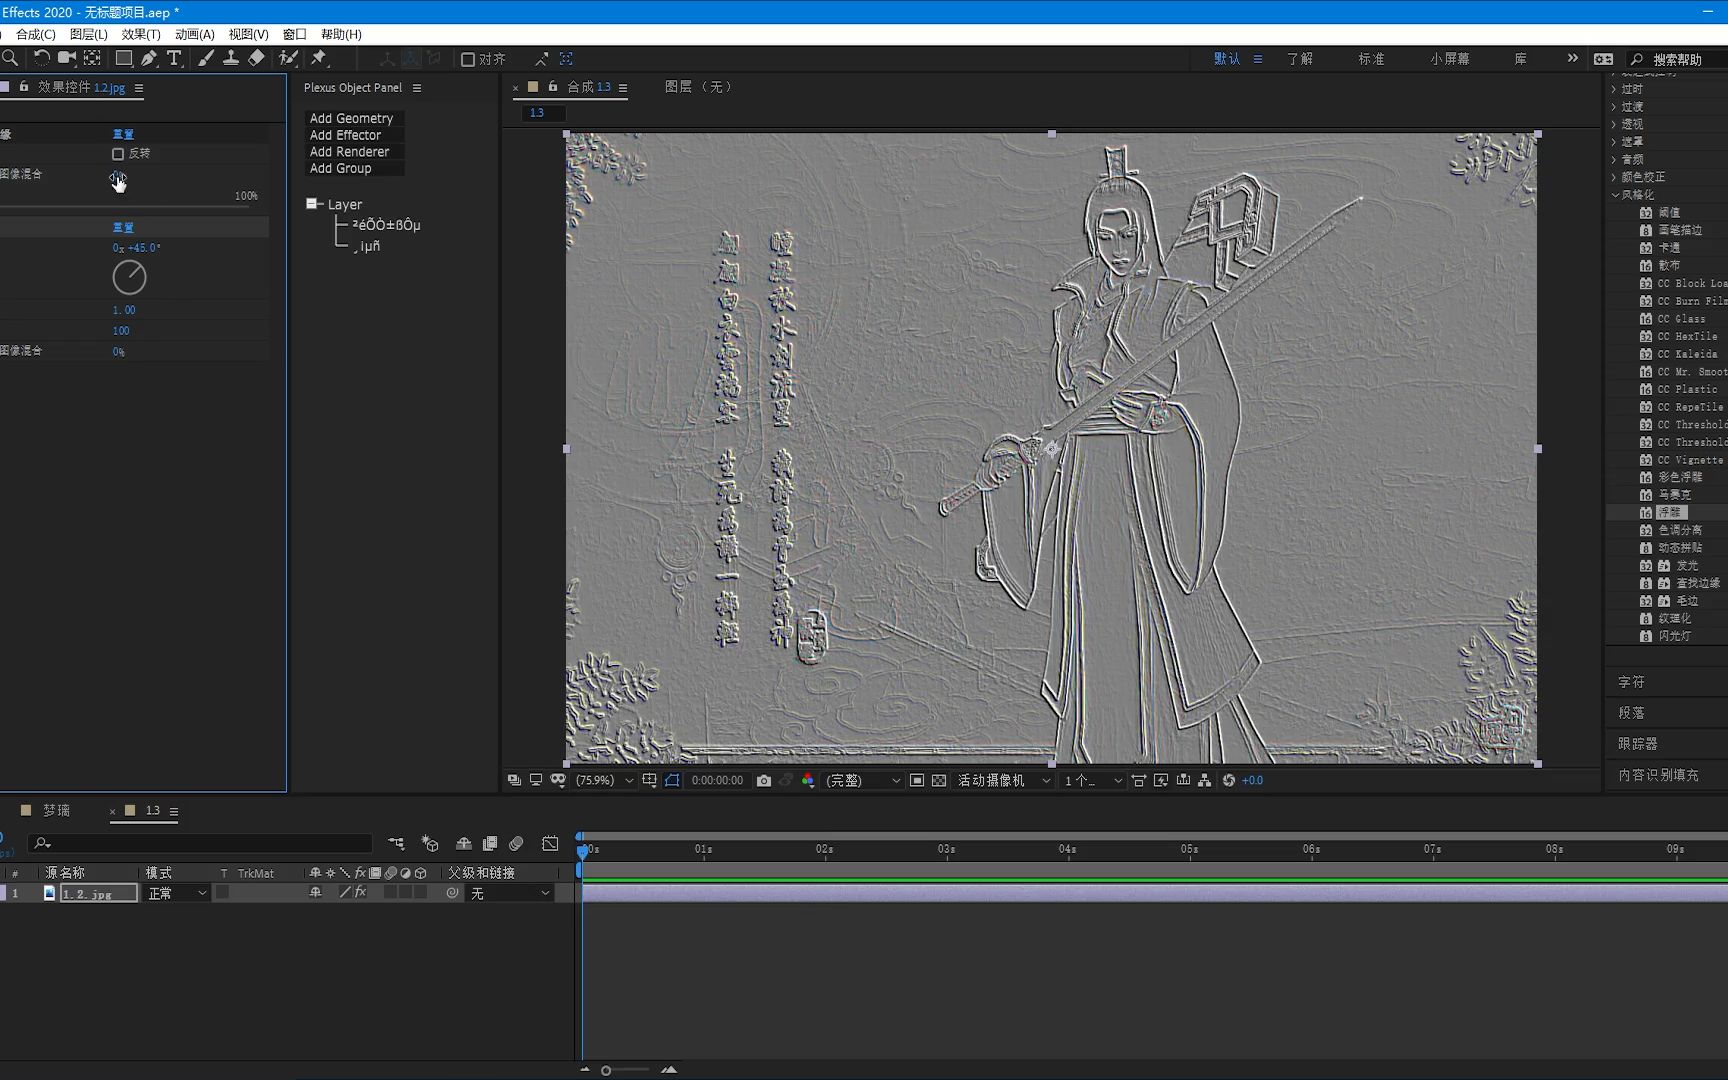The width and height of the screenshot is (1728, 1080).
Task: Select the 浮雕 effect in effects list
Action: (x=1669, y=512)
